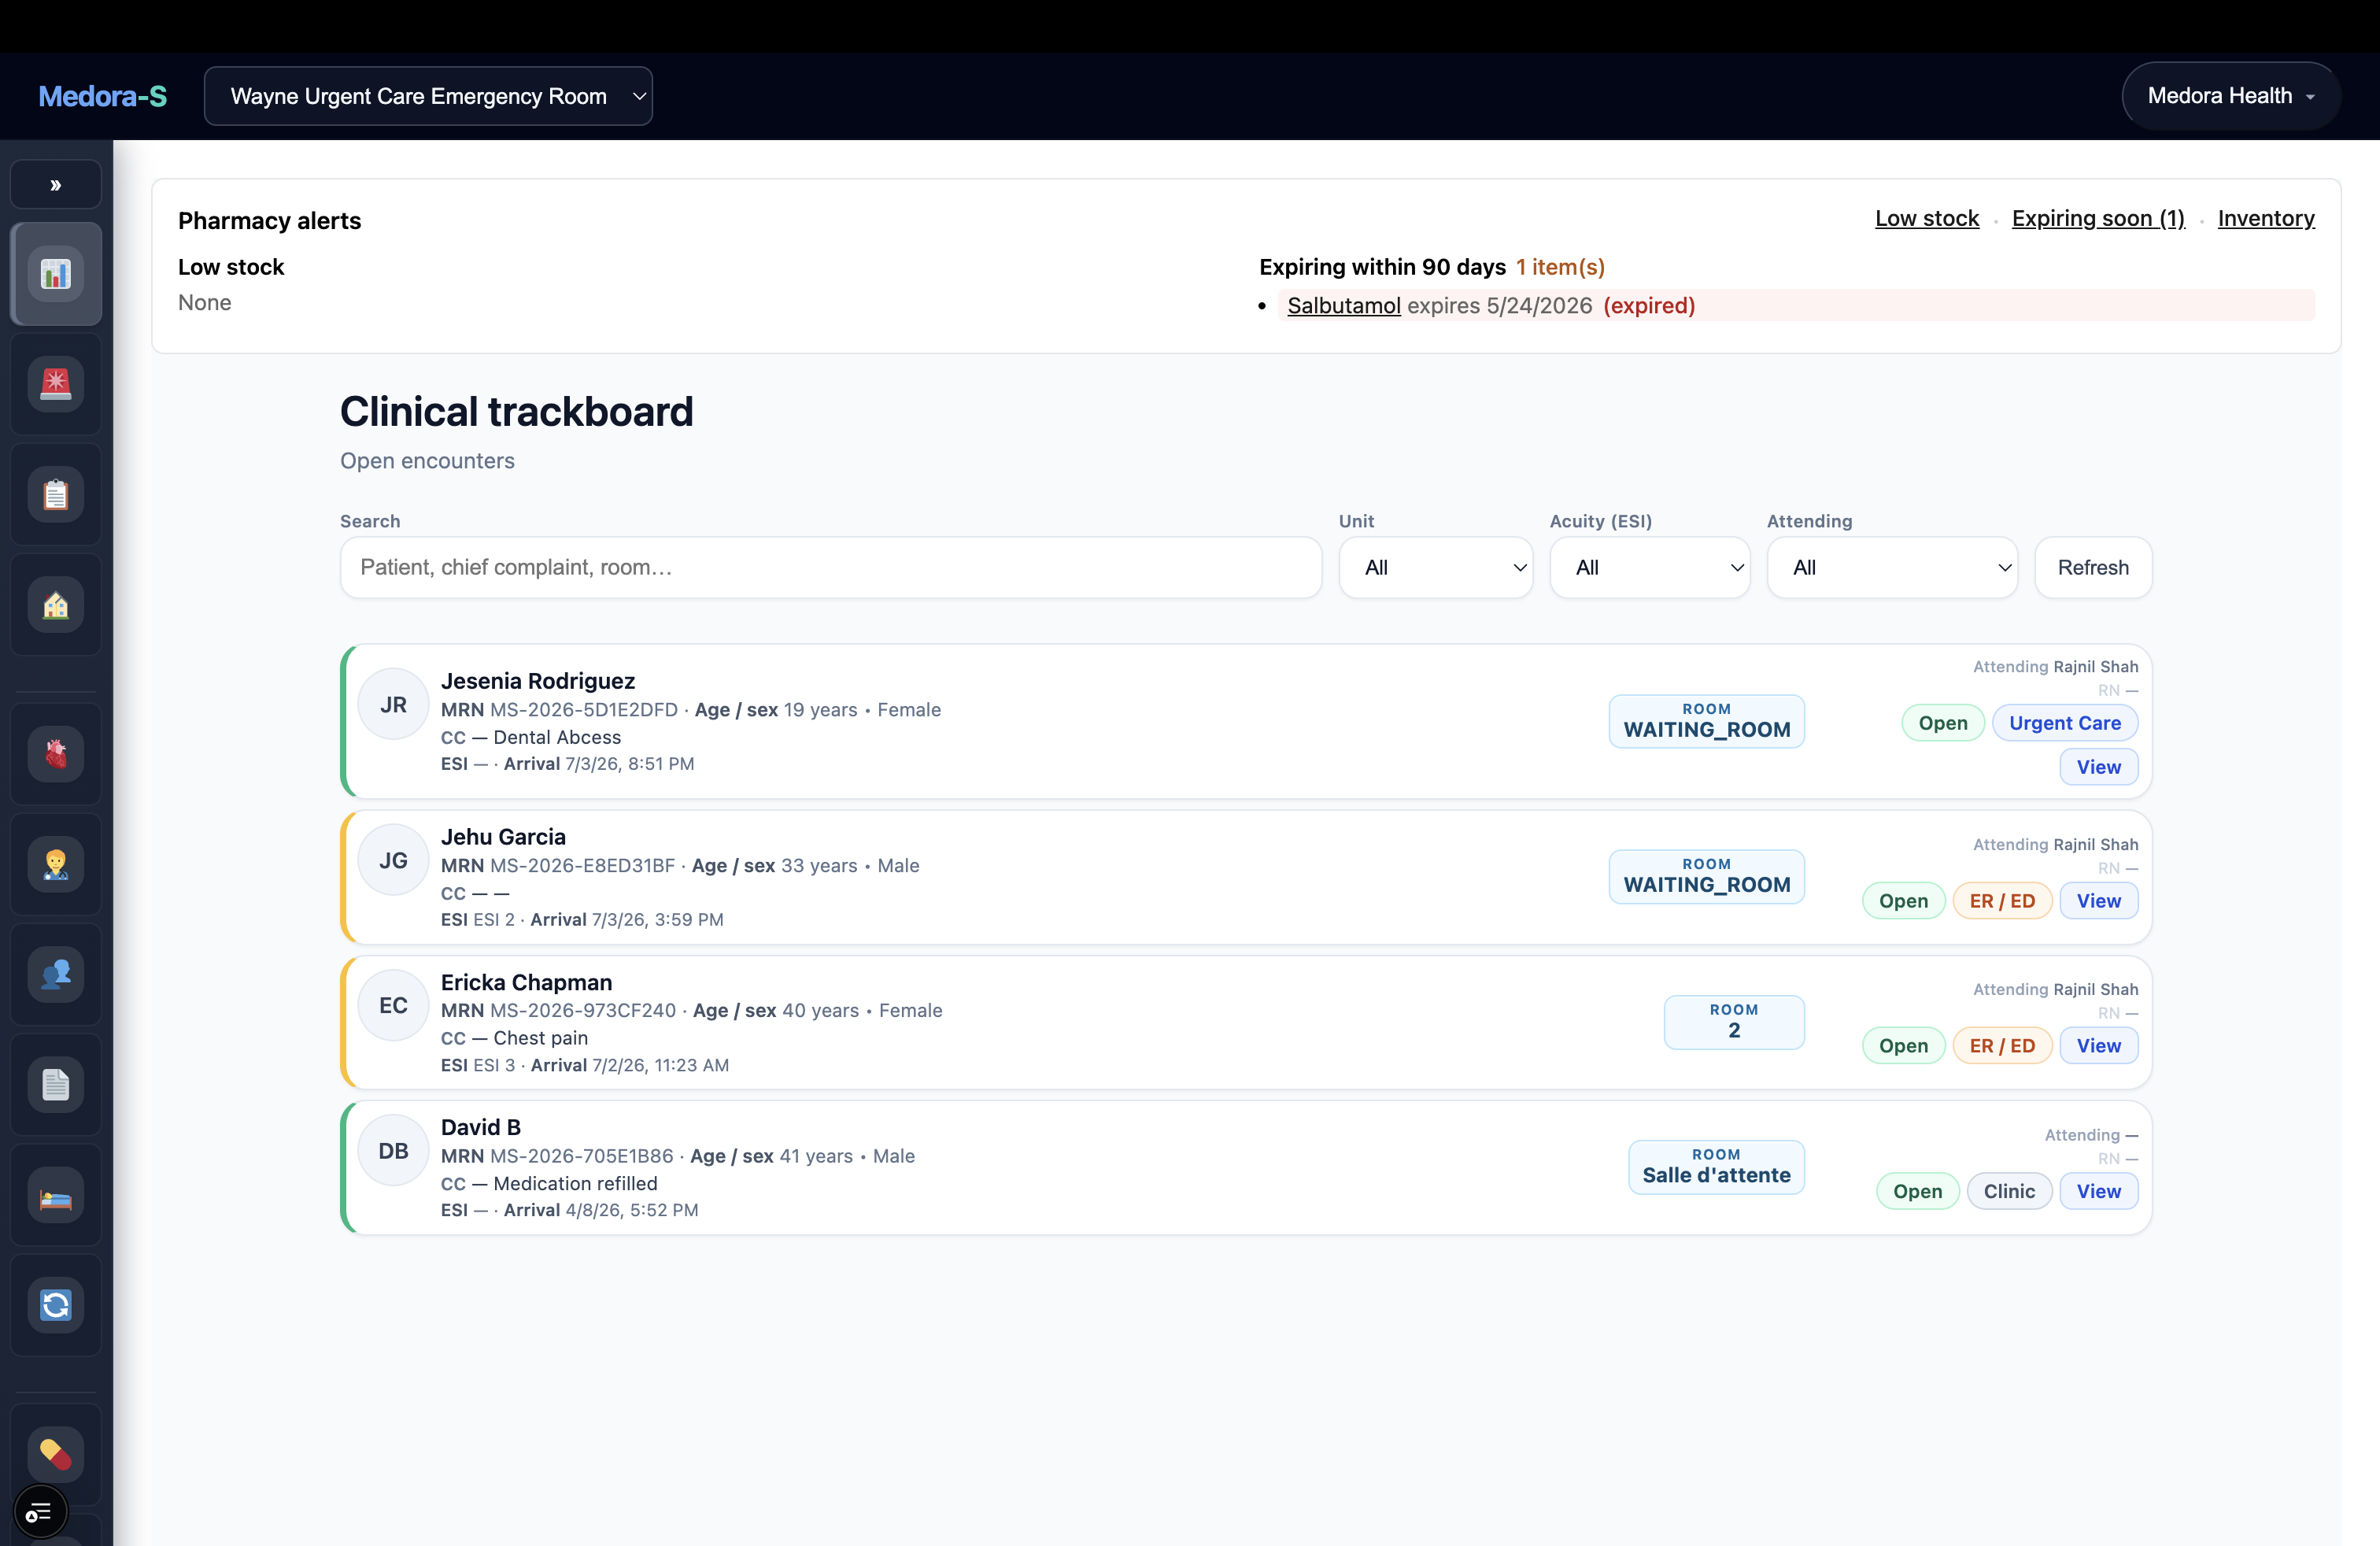
Task: Click MRN MS-2026-5D1E2DFD text
Action: tap(560, 710)
